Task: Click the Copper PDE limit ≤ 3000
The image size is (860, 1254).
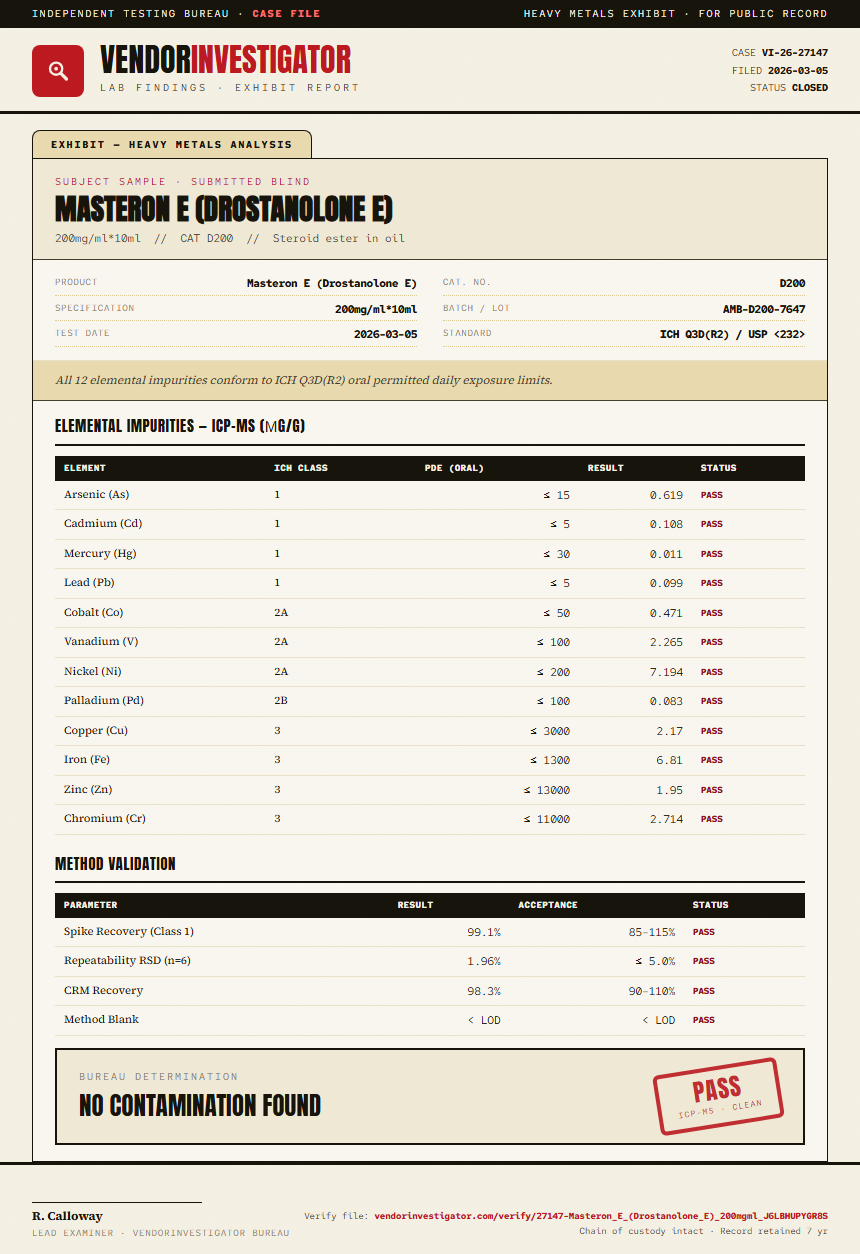Action: click(550, 731)
